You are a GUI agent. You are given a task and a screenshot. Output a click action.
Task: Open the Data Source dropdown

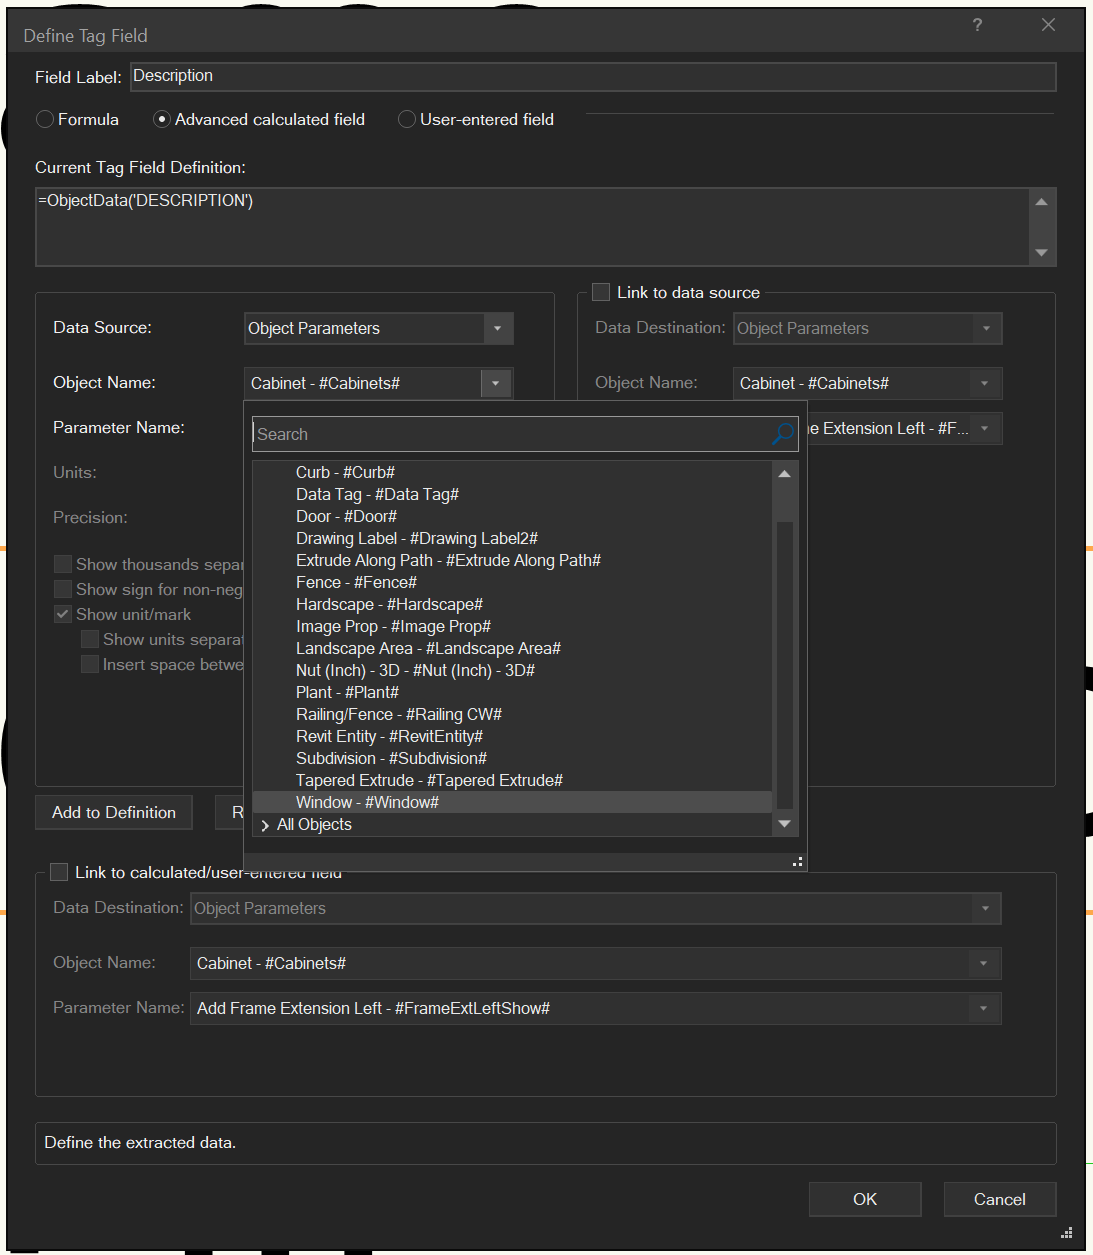tap(497, 328)
